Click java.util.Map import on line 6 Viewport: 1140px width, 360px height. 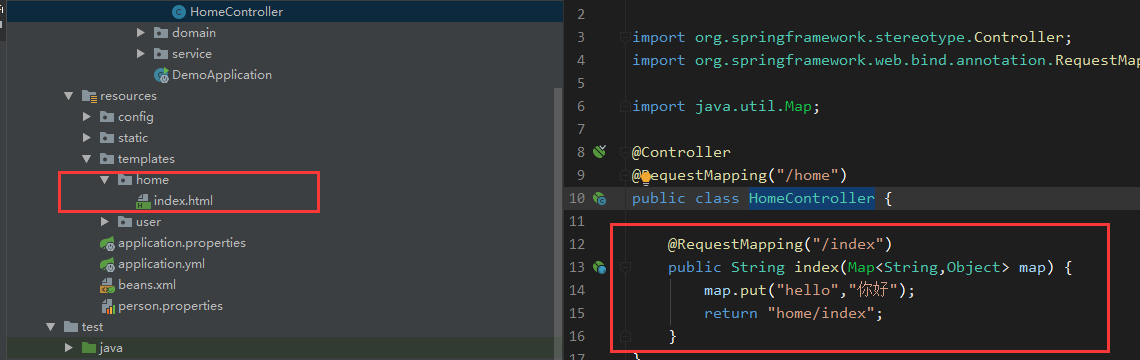tap(753, 106)
